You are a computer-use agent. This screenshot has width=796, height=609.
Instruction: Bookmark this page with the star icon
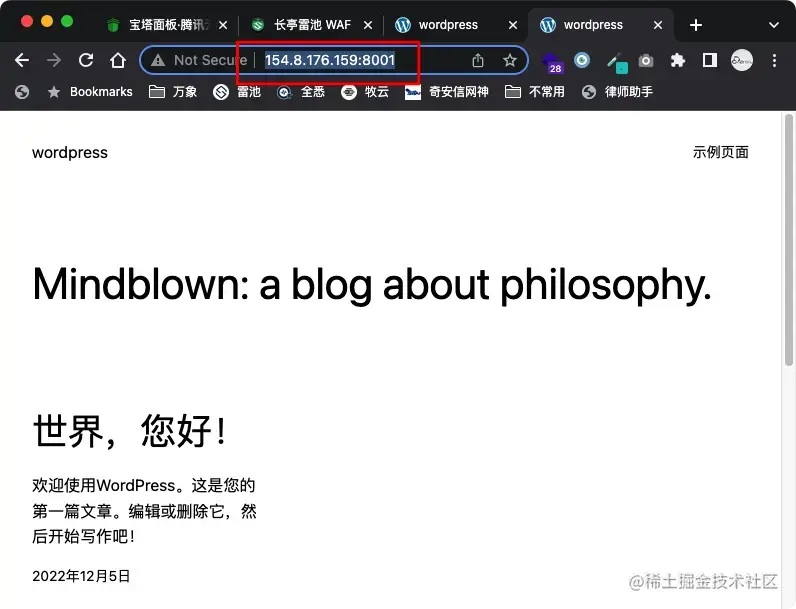pyautogui.click(x=510, y=60)
